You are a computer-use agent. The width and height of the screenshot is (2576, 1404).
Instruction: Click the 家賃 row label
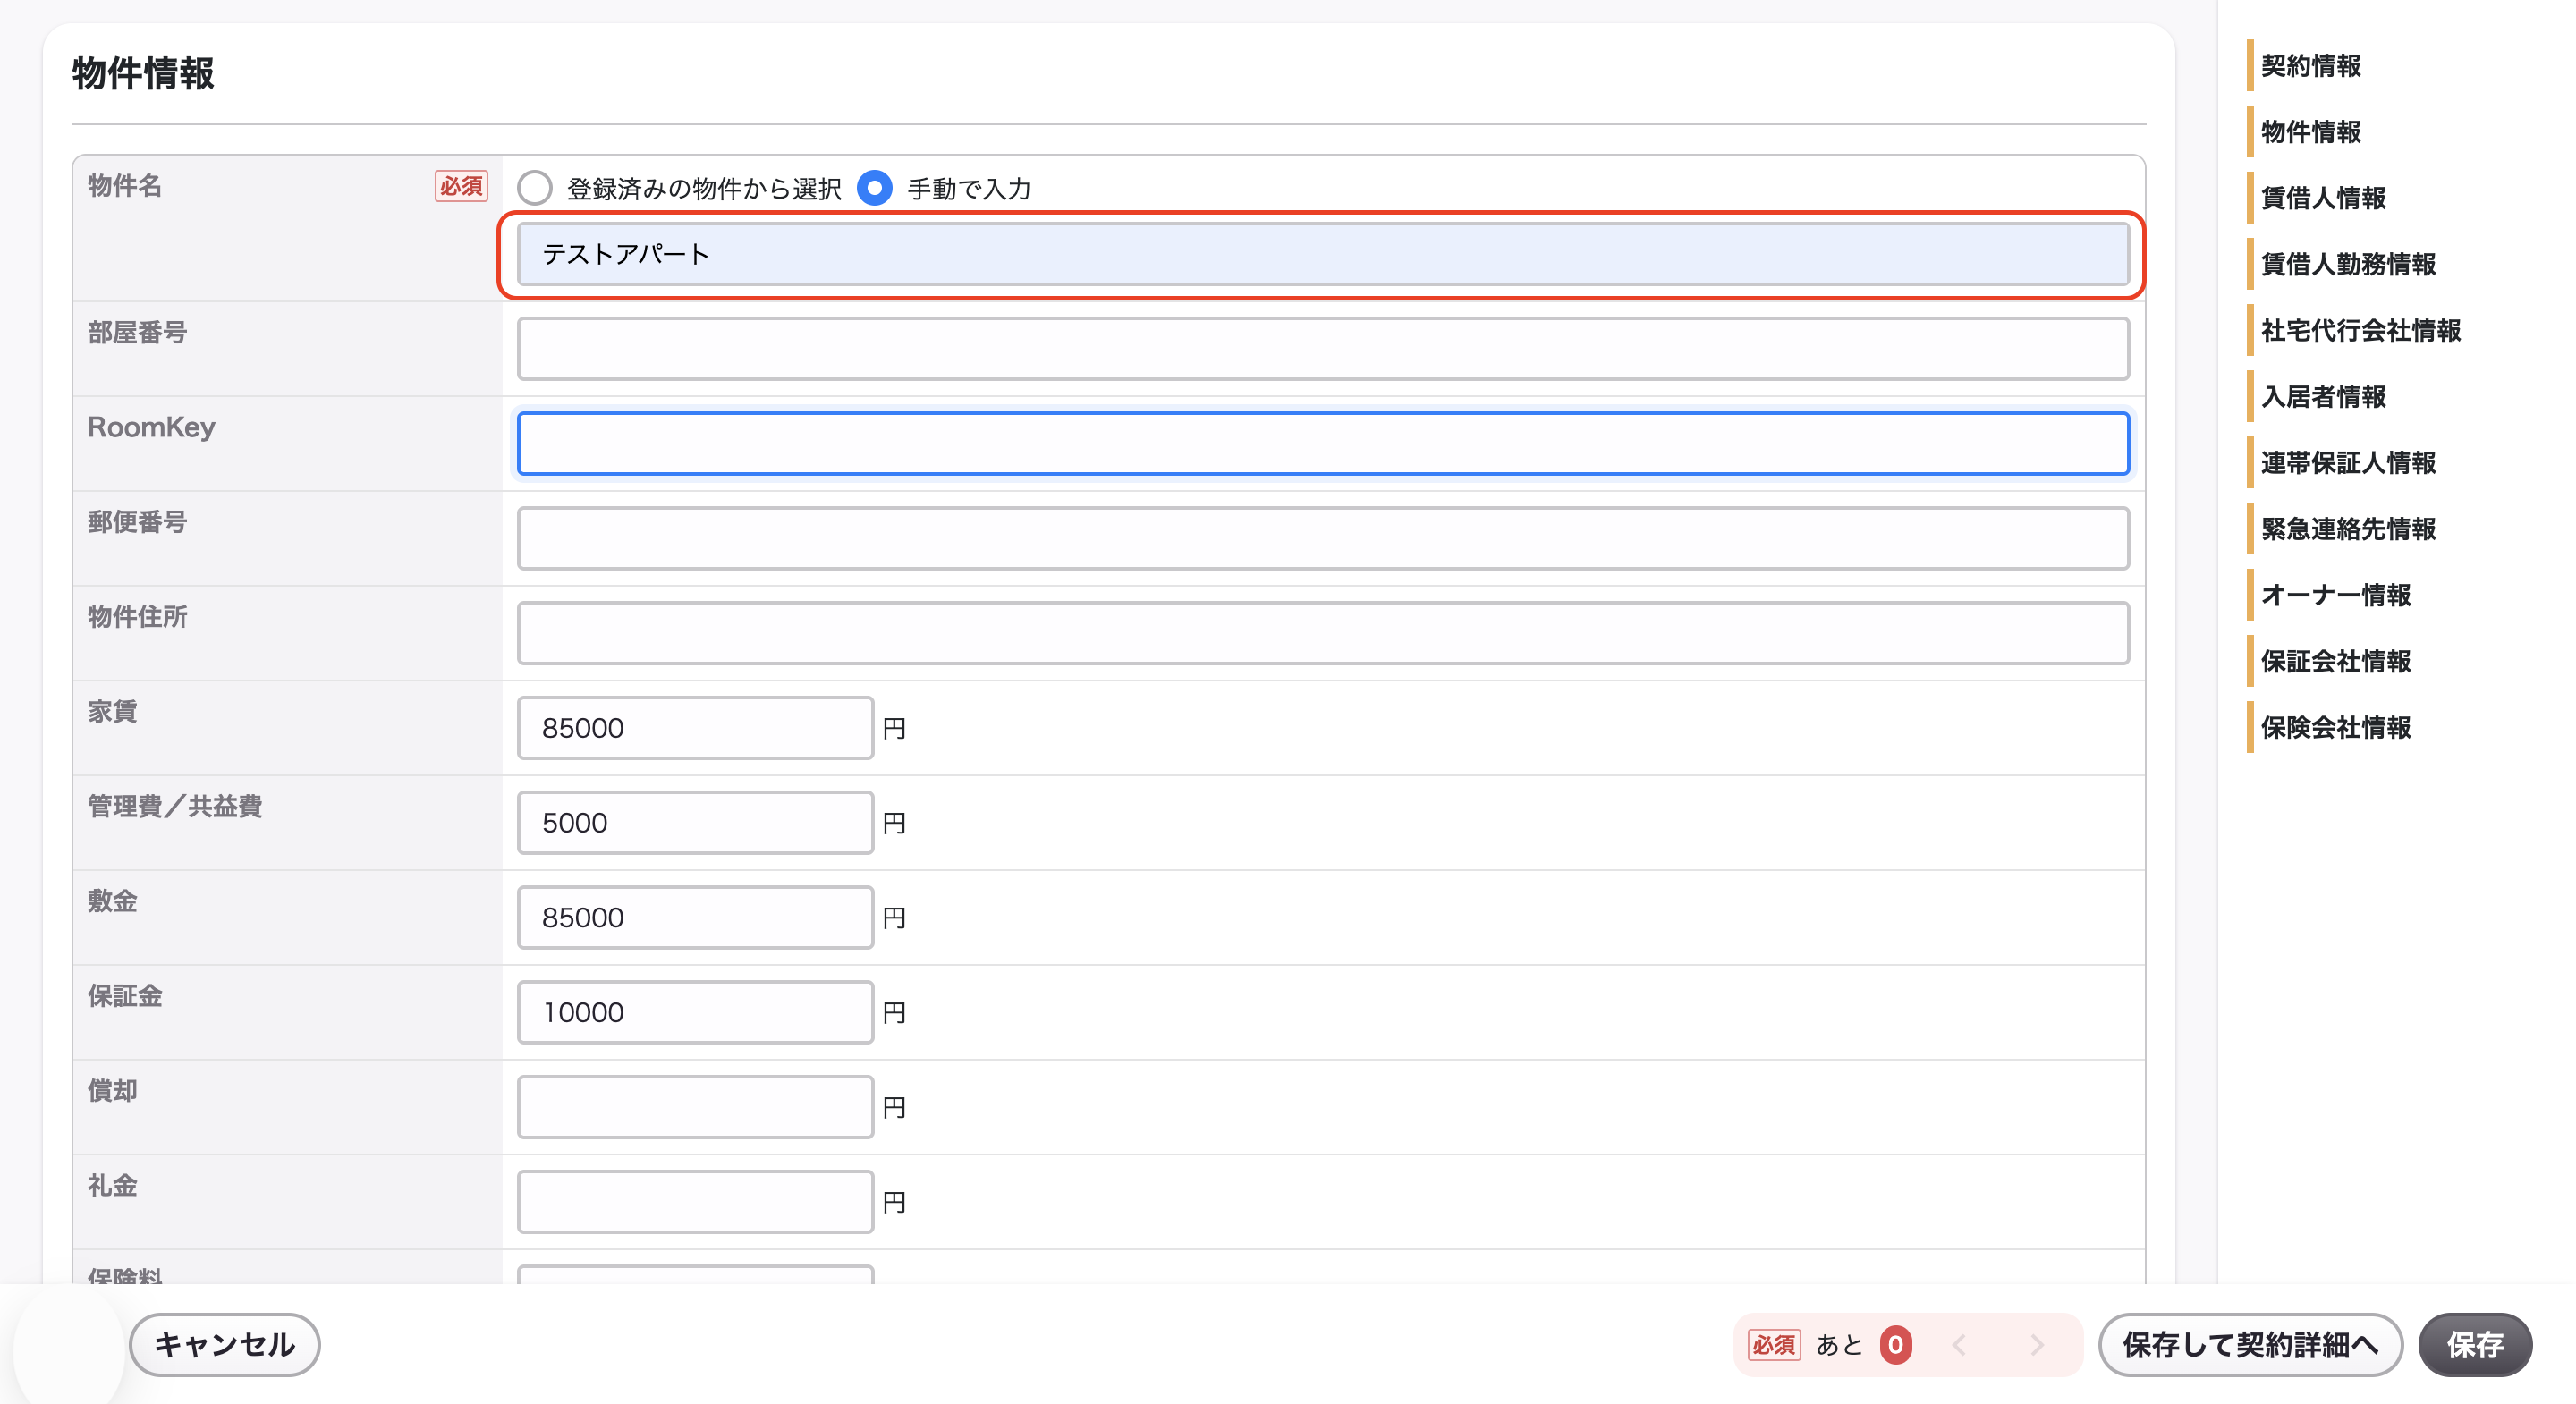pos(112,711)
